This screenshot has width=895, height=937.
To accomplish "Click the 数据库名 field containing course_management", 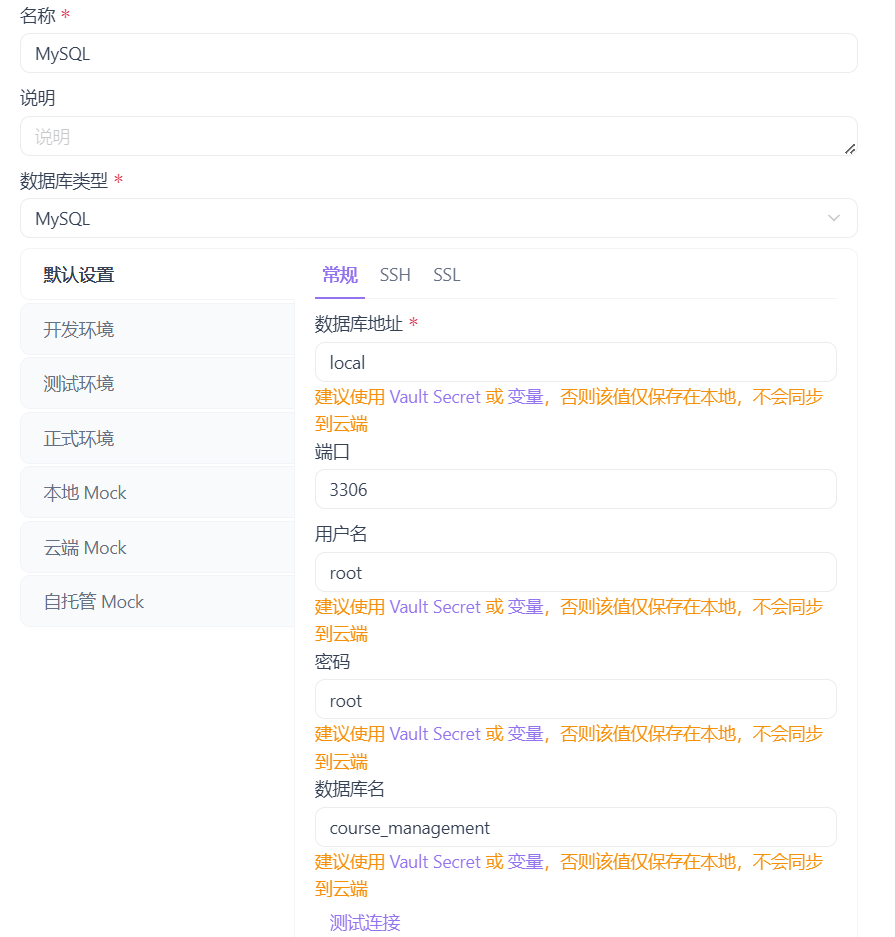I will [x=575, y=828].
